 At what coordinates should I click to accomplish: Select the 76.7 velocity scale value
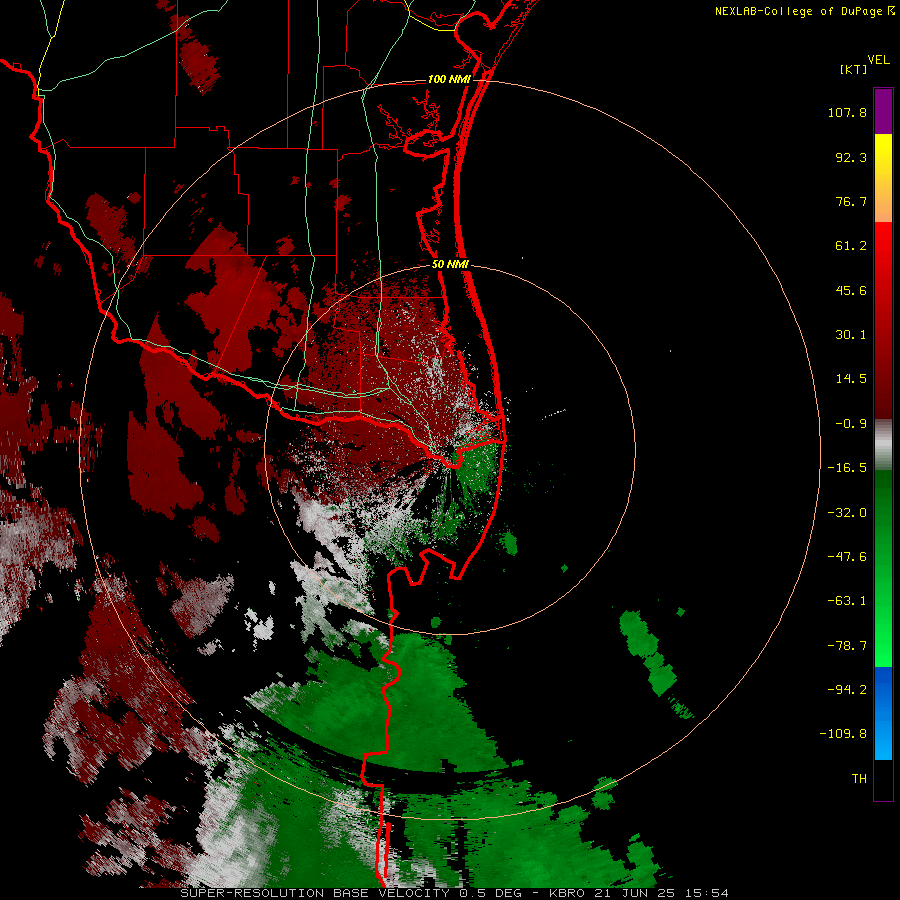[x=851, y=201]
